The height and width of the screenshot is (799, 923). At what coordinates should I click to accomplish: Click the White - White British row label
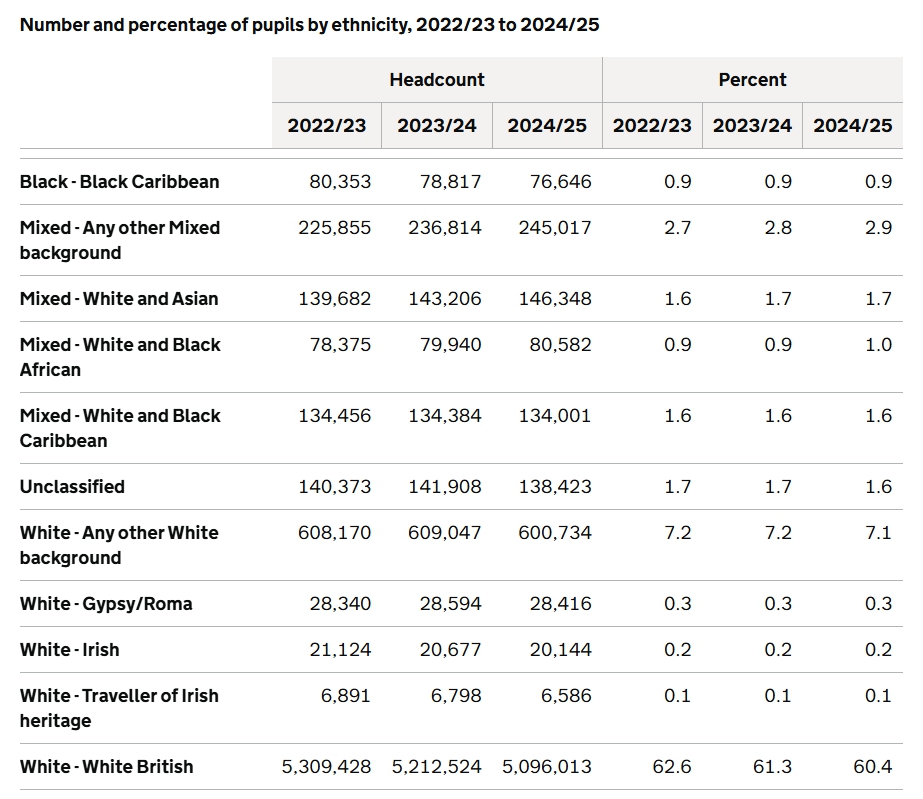(x=106, y=767)
